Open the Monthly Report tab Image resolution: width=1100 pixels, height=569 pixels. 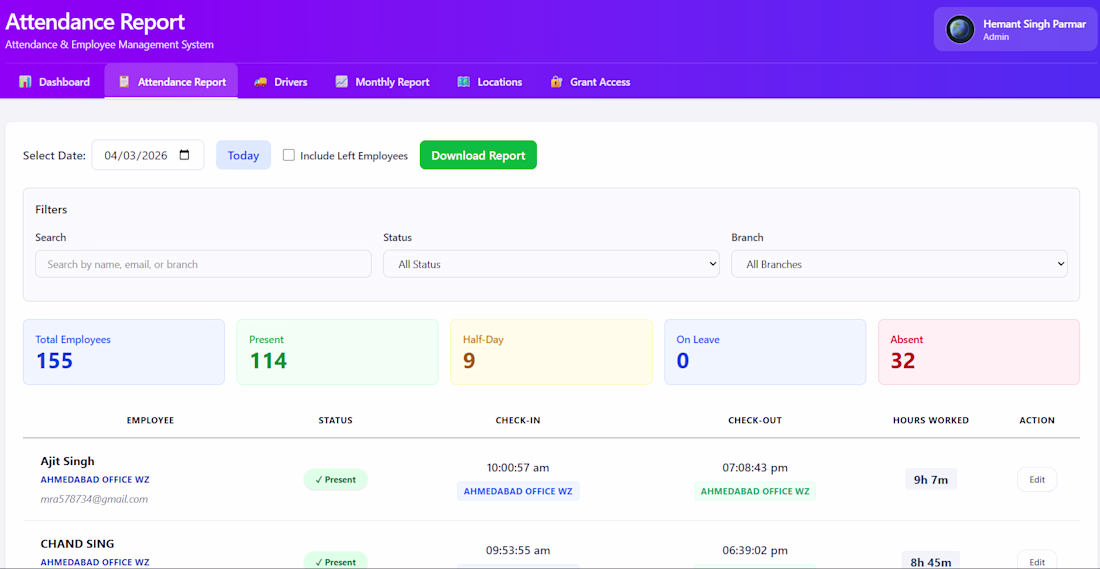(382, 82)
